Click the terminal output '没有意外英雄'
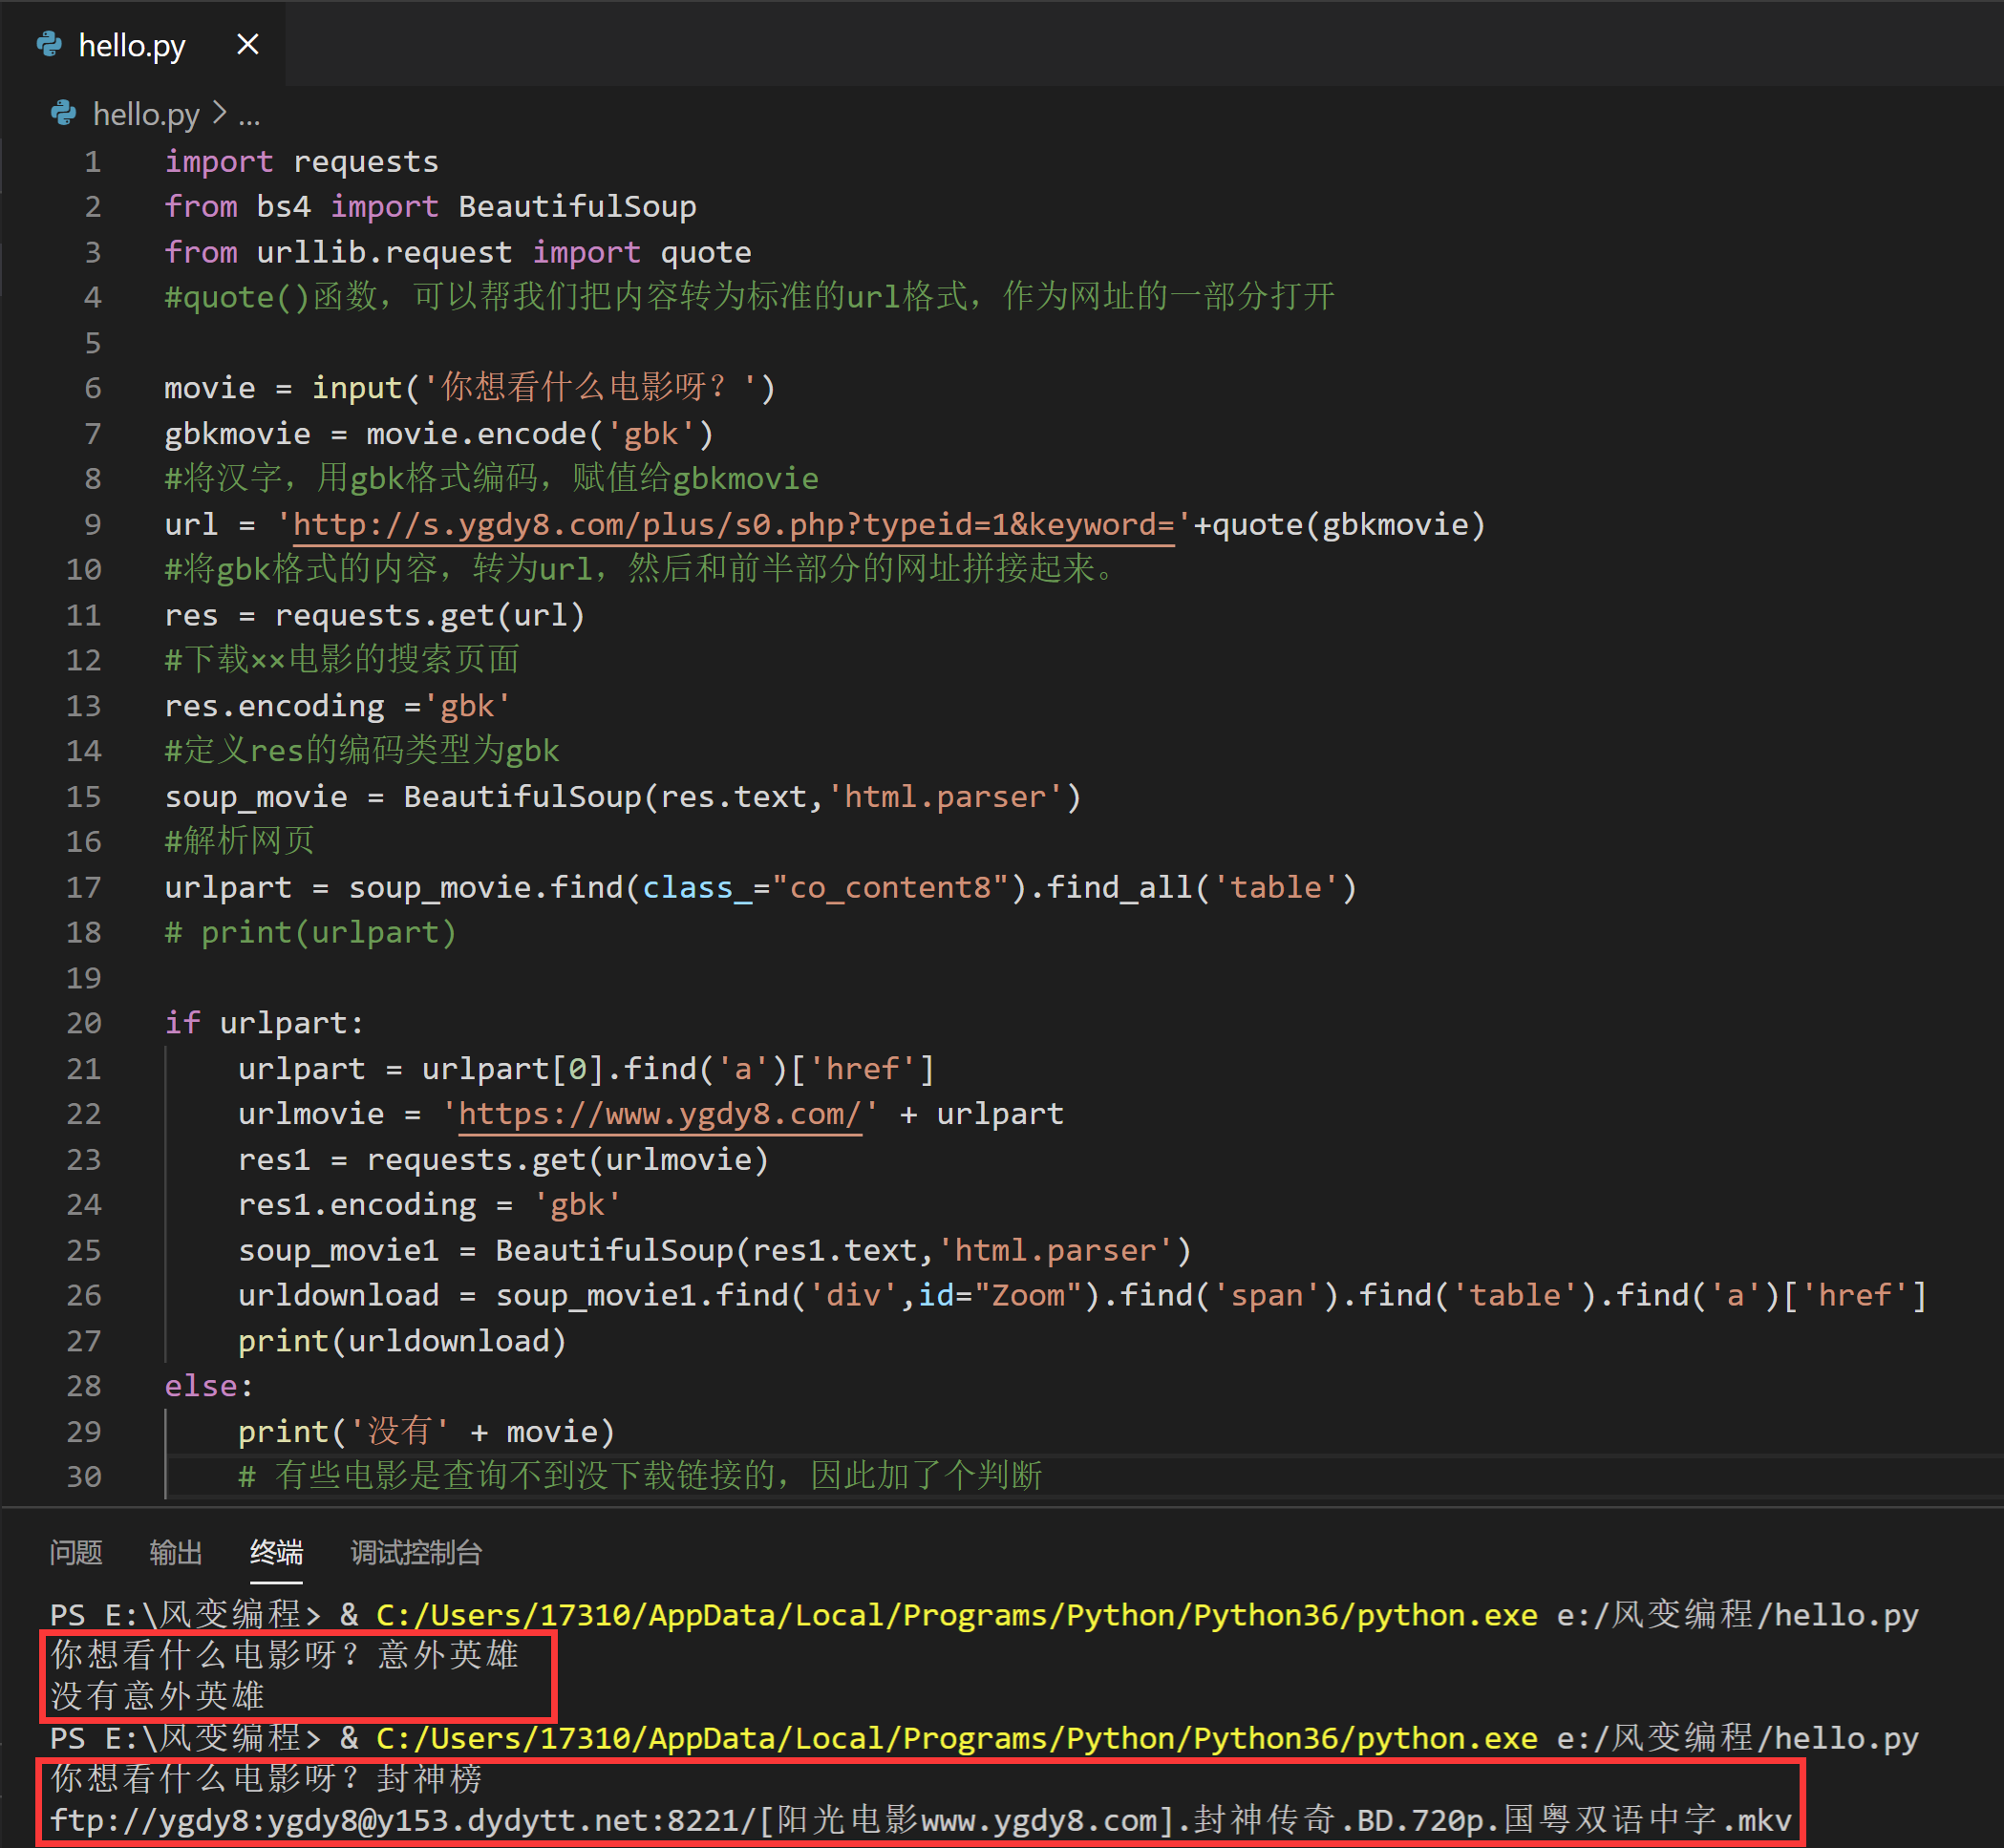 point(157,1696)
